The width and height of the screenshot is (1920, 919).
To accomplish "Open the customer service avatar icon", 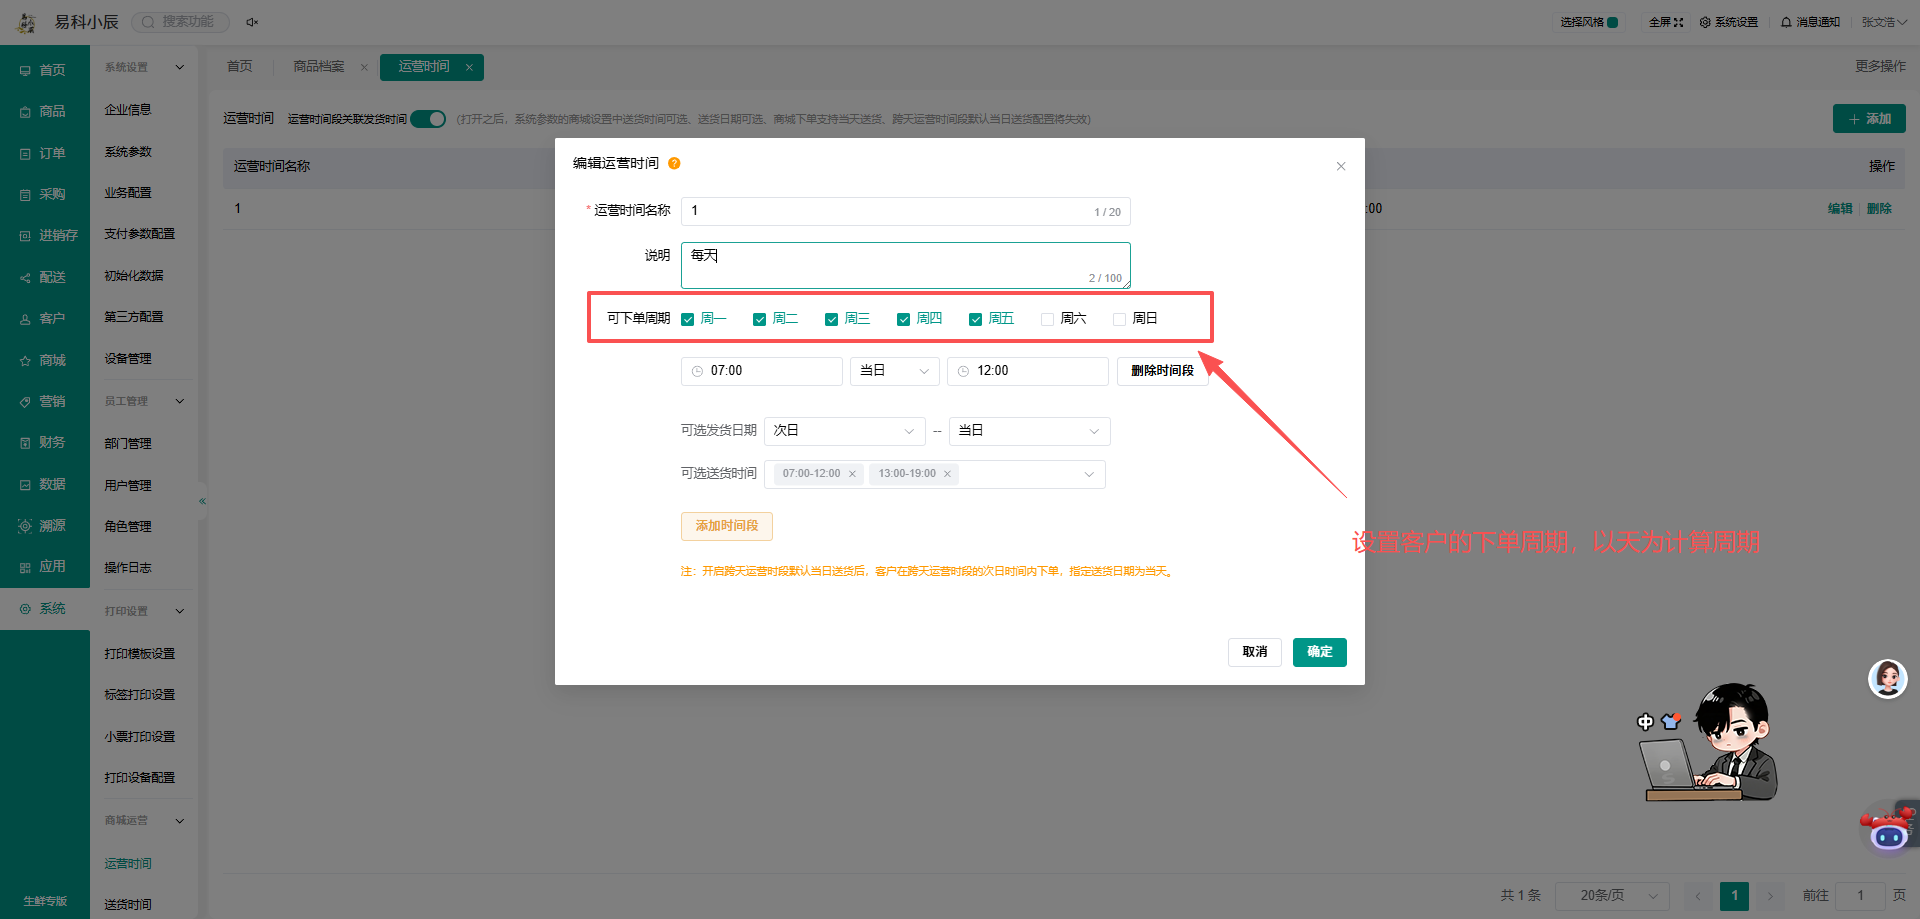I will click(1887, 679).
